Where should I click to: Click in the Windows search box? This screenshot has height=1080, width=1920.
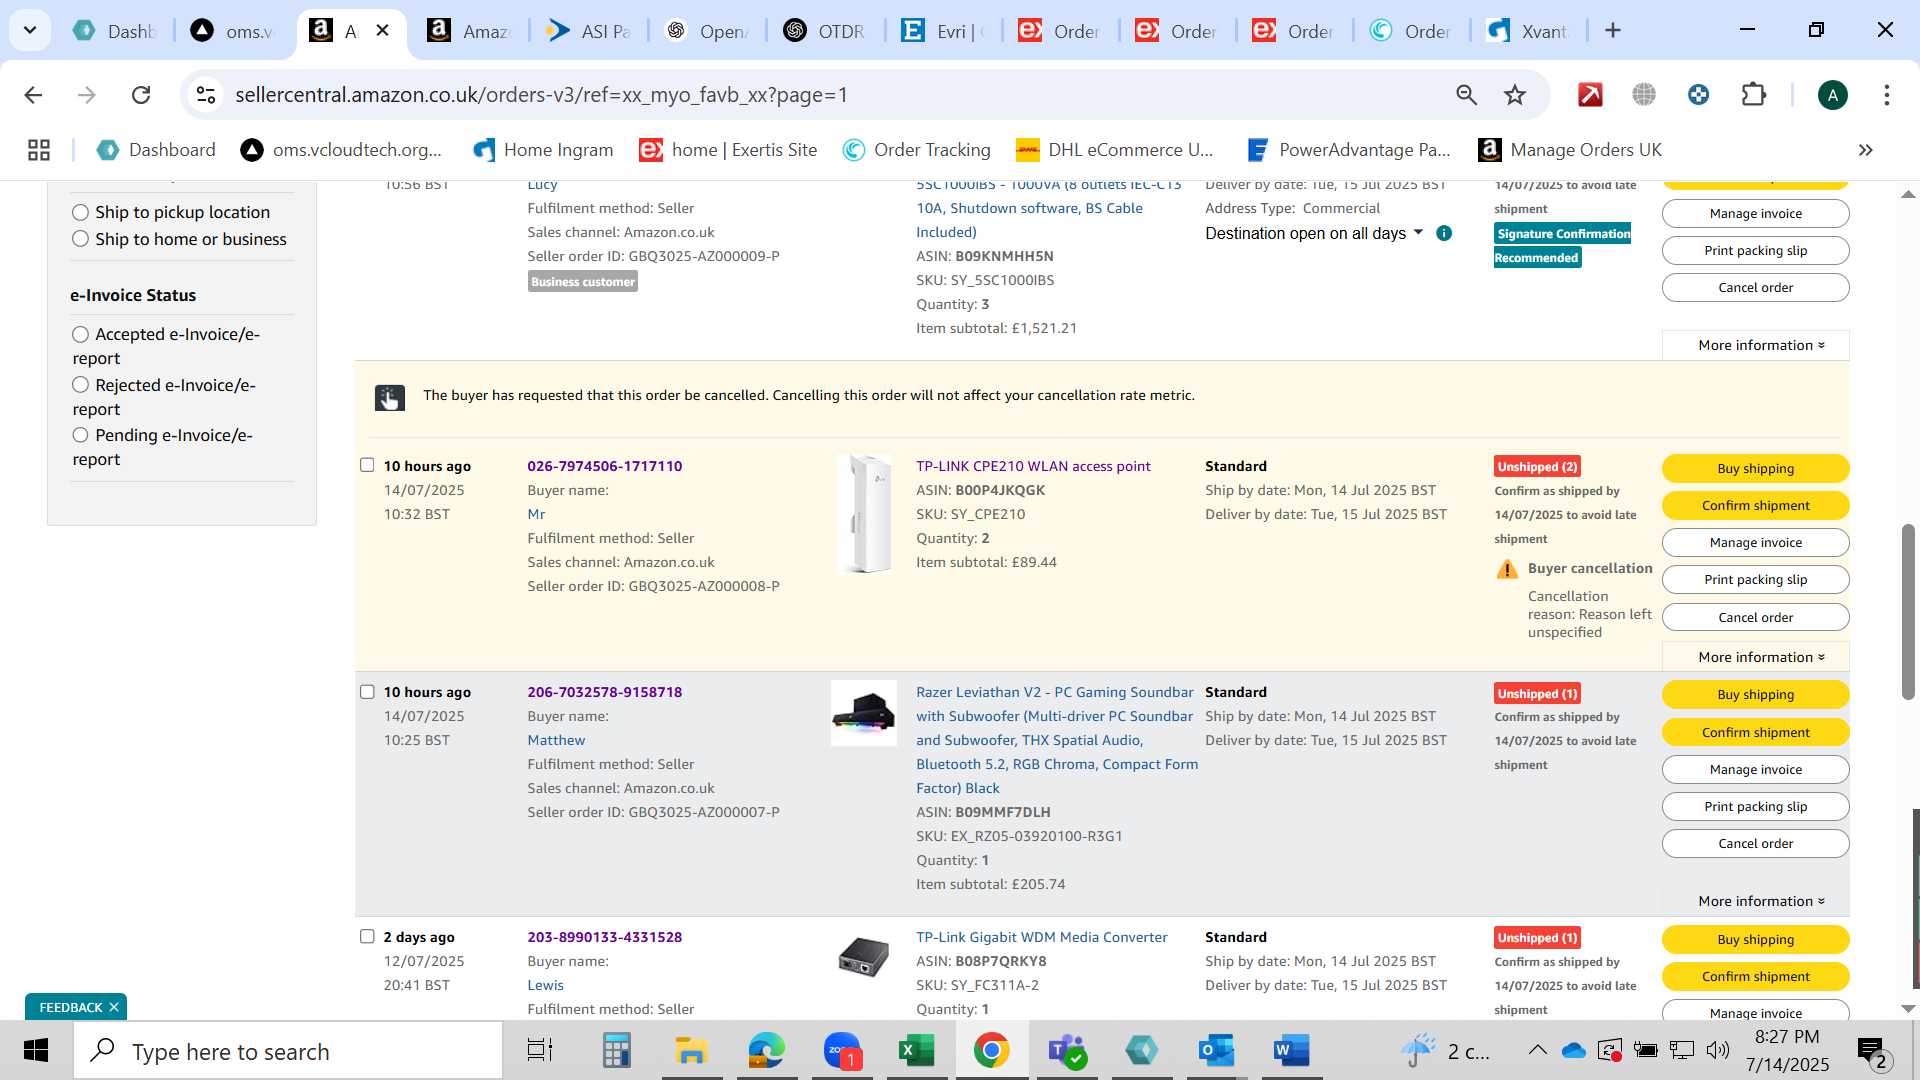point(288,1051)
